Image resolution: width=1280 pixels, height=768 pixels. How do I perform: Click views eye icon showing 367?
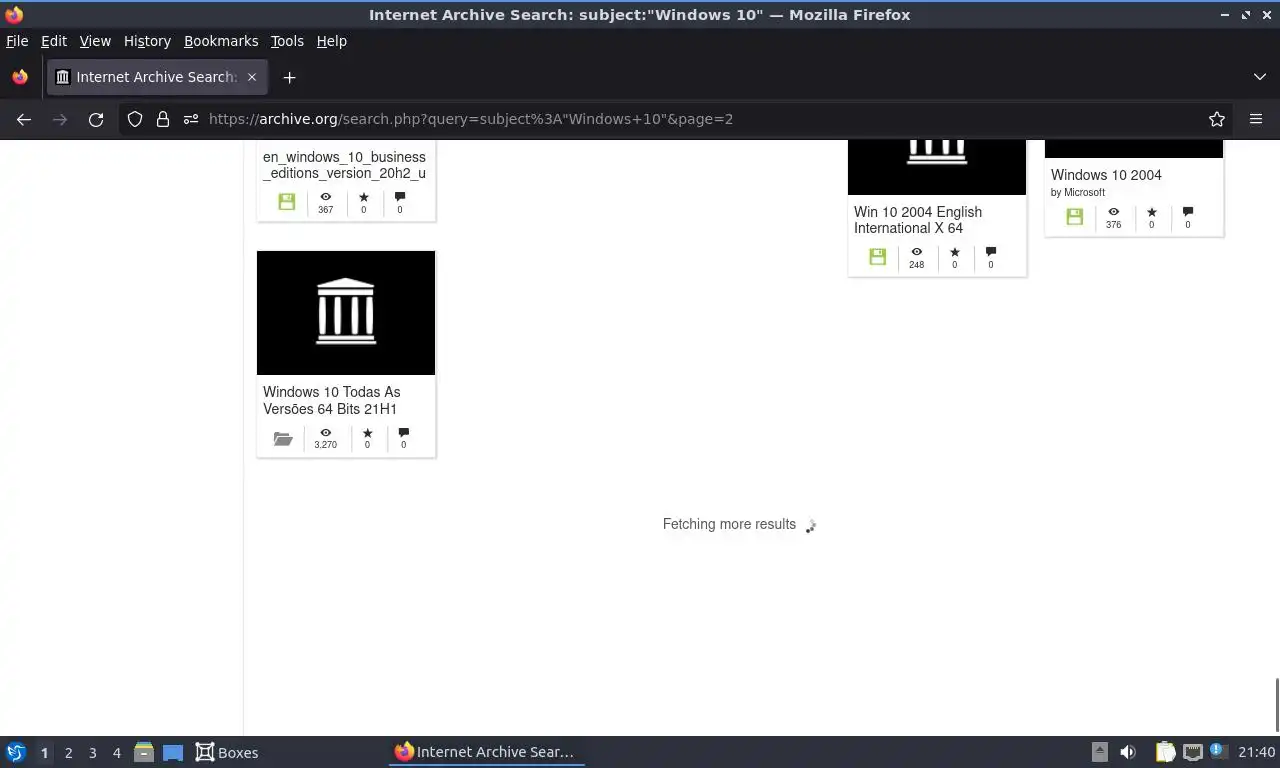pyautogui.click(x=326, y=198)
